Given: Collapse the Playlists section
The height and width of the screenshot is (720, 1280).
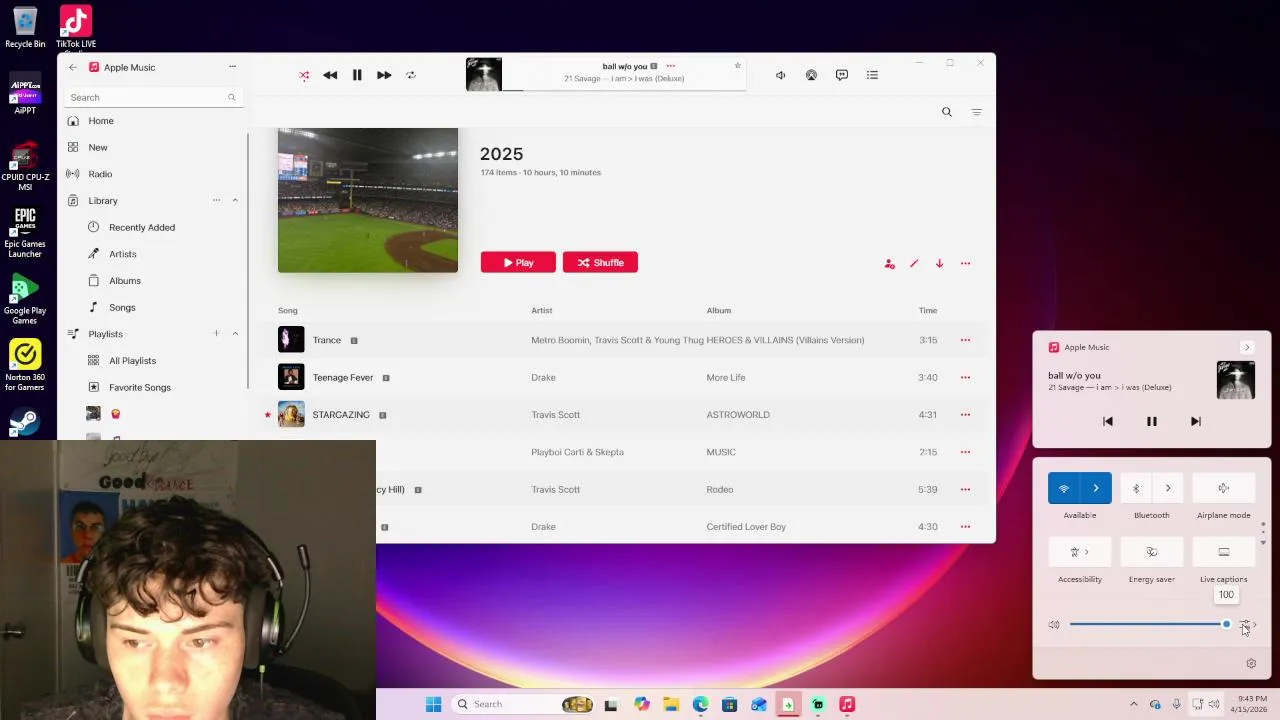Looking at the screenshot, I should point(235,334).
